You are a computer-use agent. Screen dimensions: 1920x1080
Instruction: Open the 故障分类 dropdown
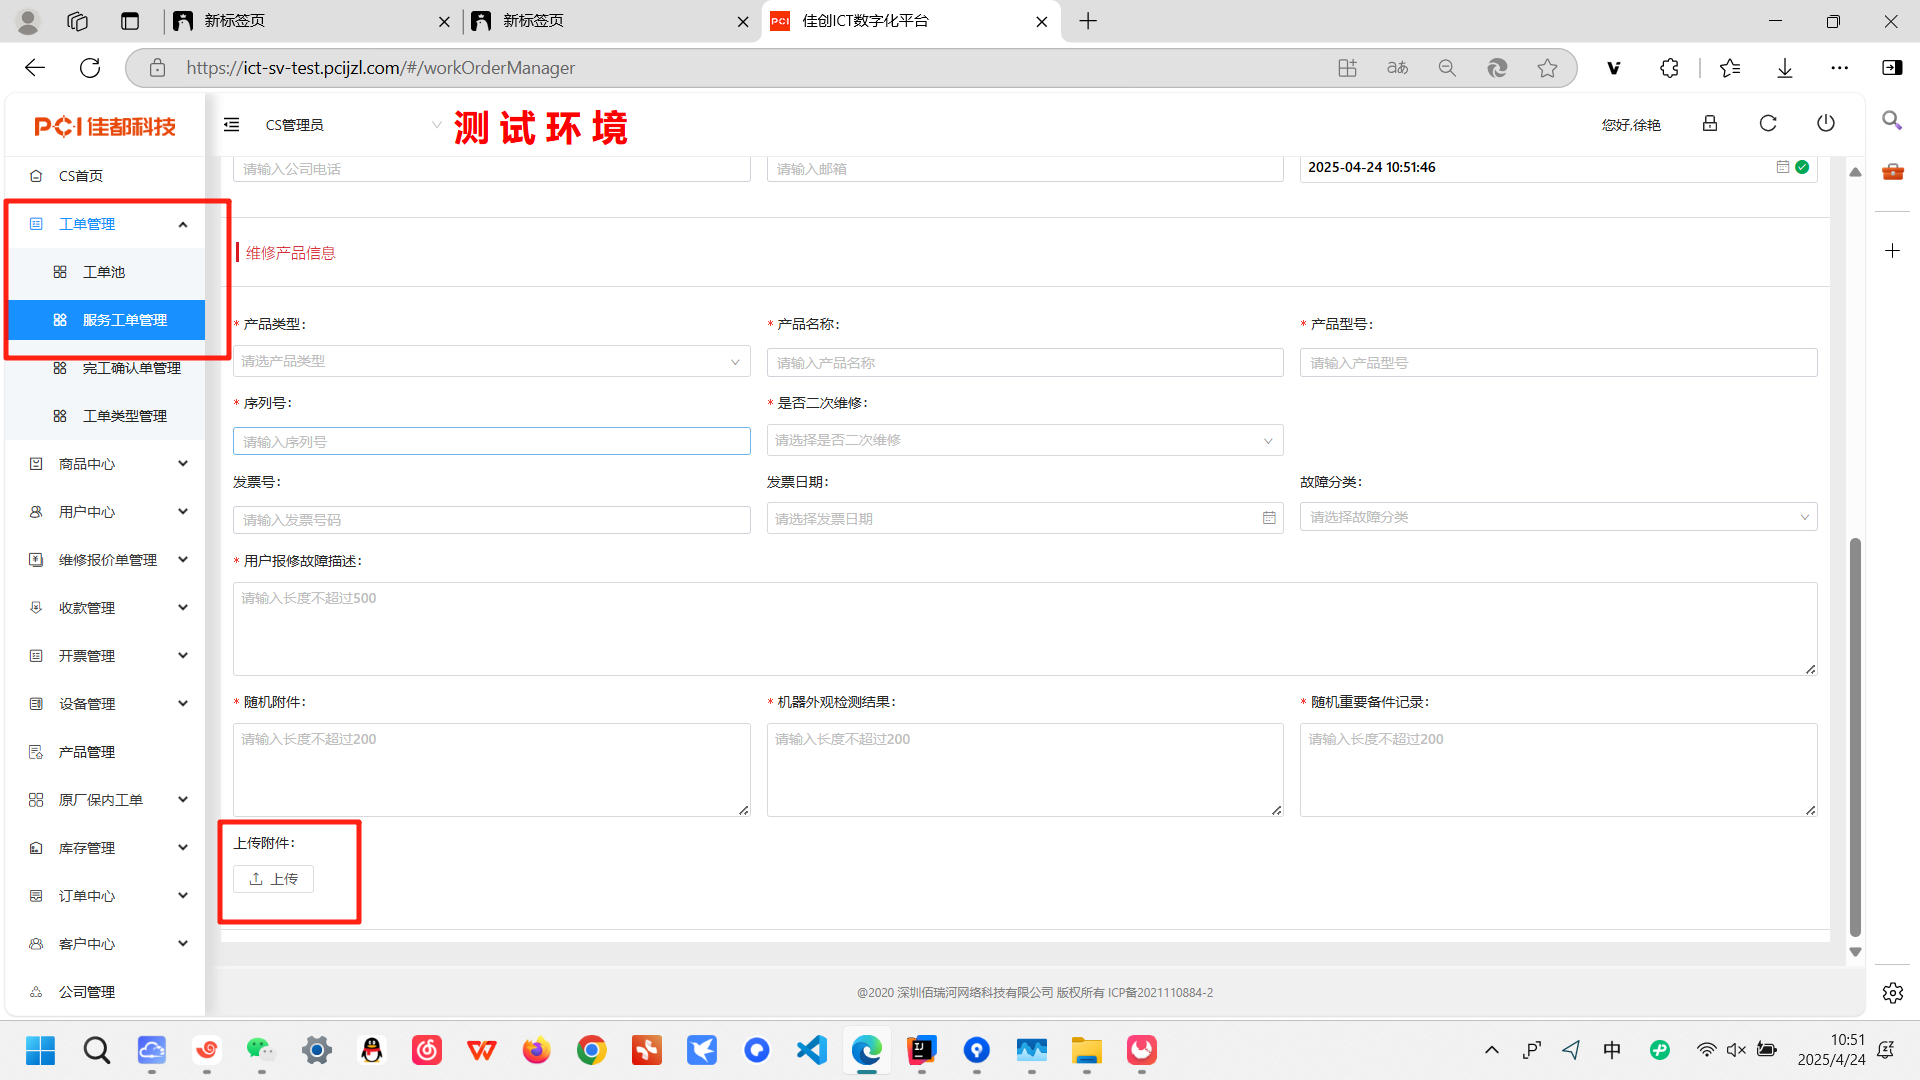pyautogui.click(x=1557, y=517)
